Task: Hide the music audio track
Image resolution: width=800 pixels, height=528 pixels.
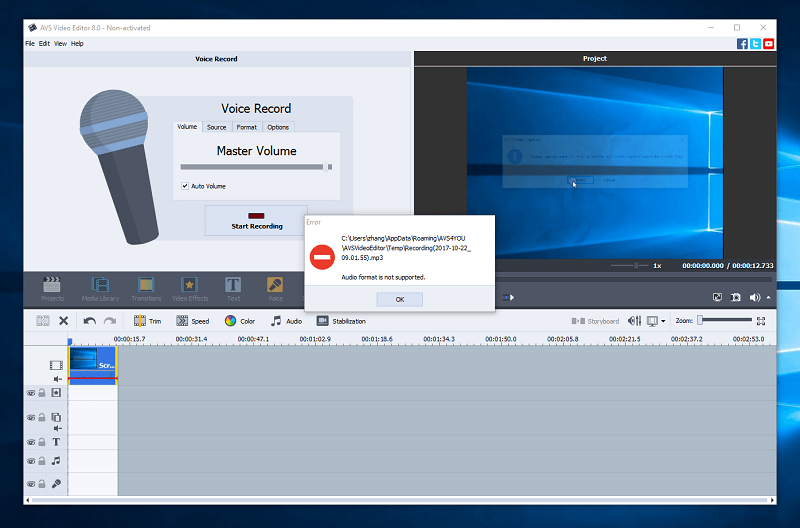Action: (31, 461)
